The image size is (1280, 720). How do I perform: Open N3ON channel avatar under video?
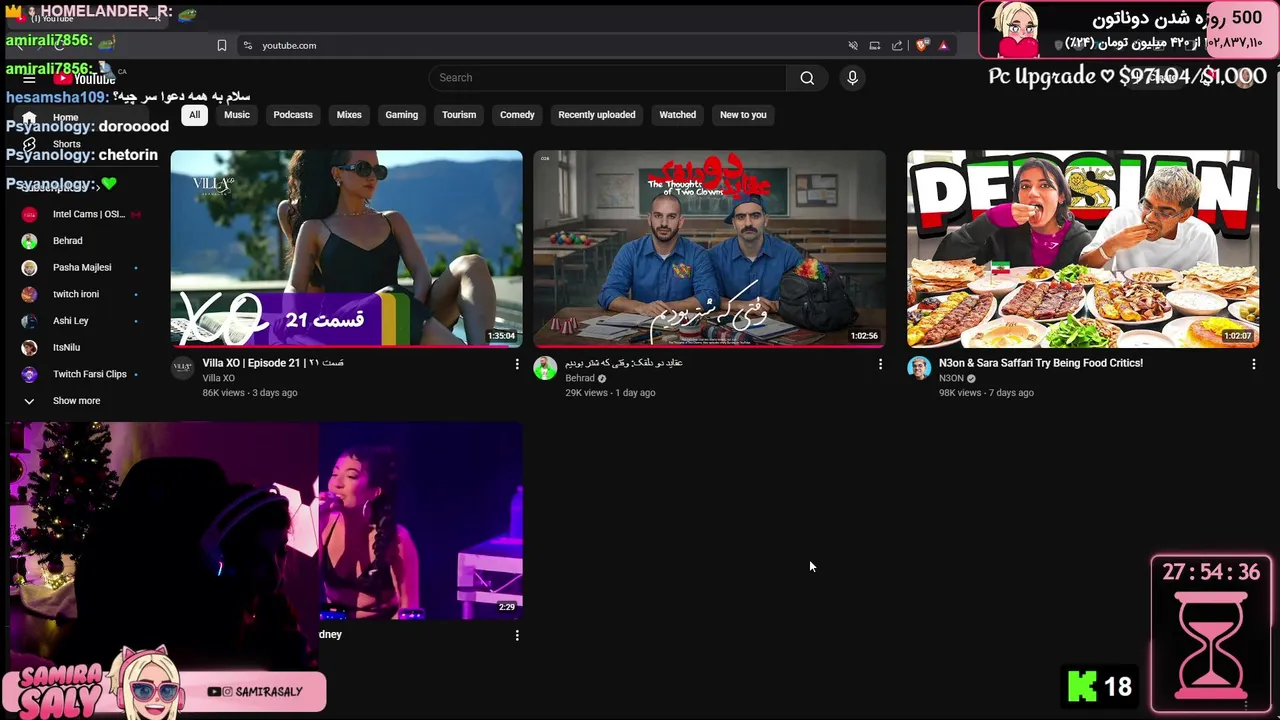click(919, 368)
